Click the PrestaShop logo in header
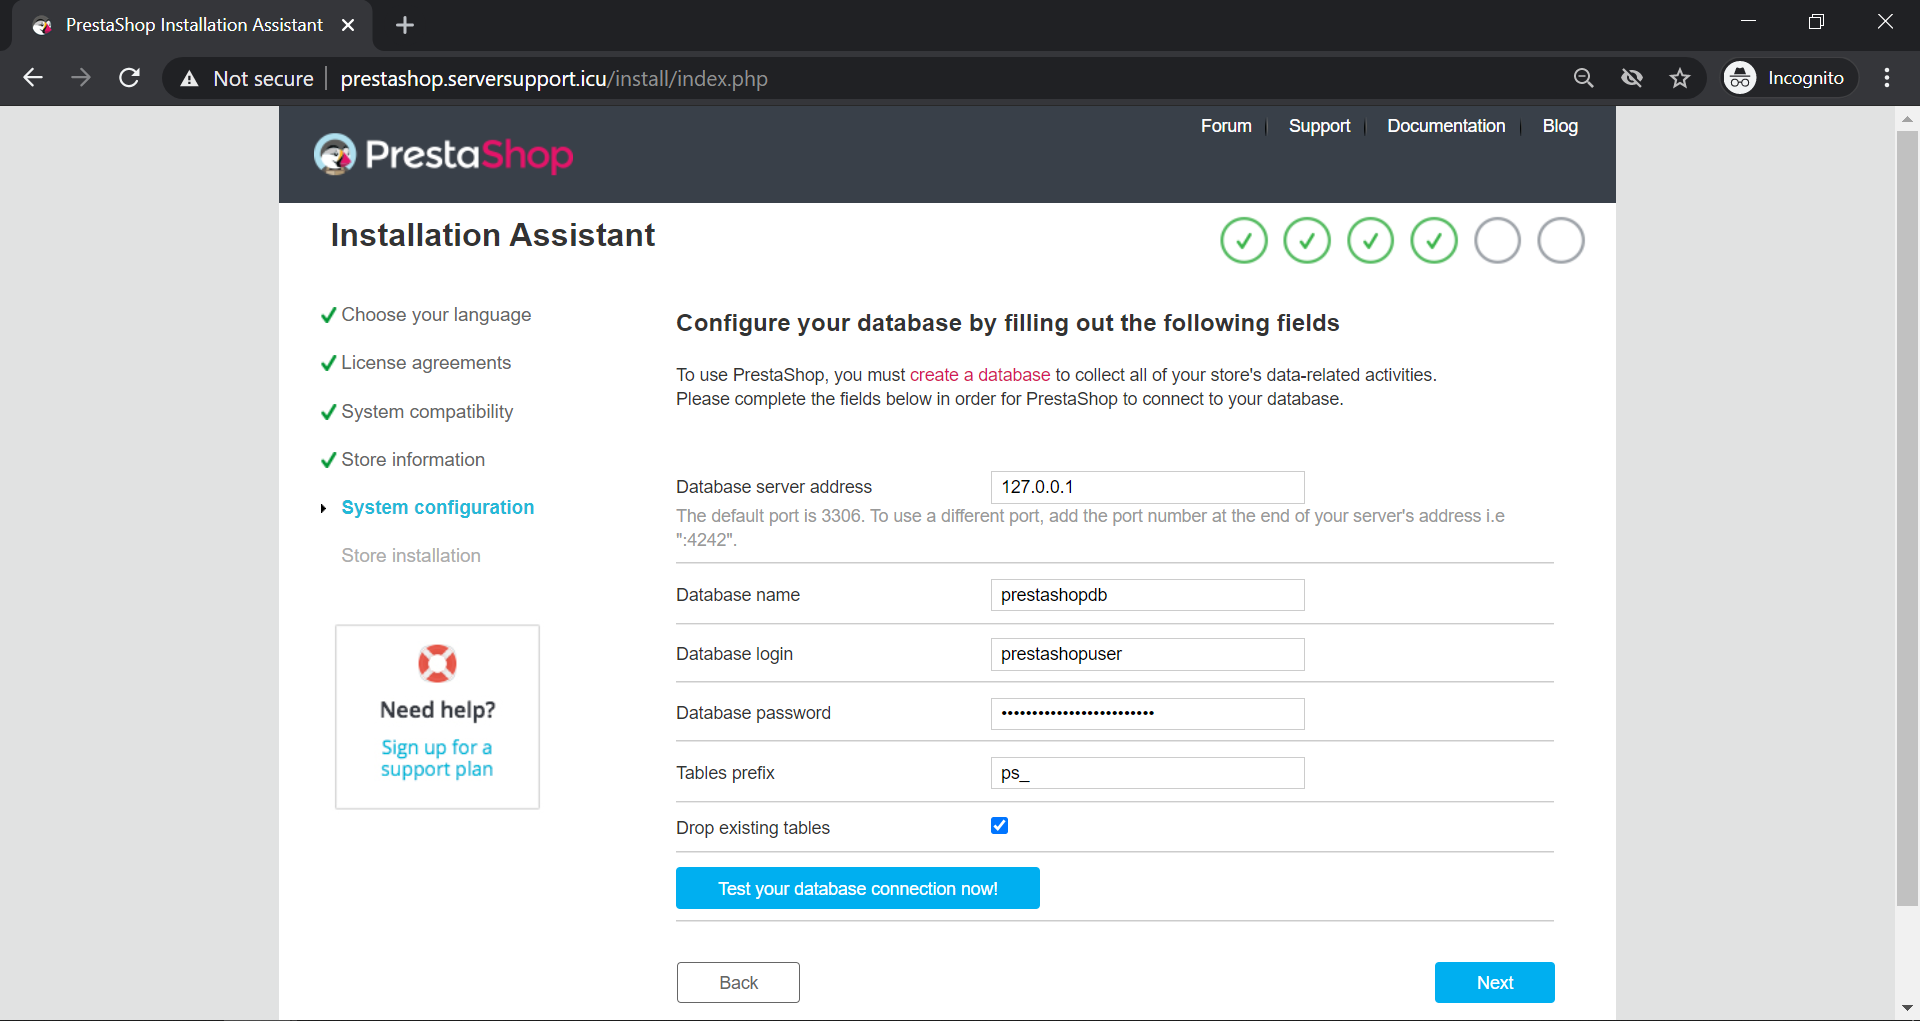The width and height of the screenshot is (1920, 1021). [443, 155]
